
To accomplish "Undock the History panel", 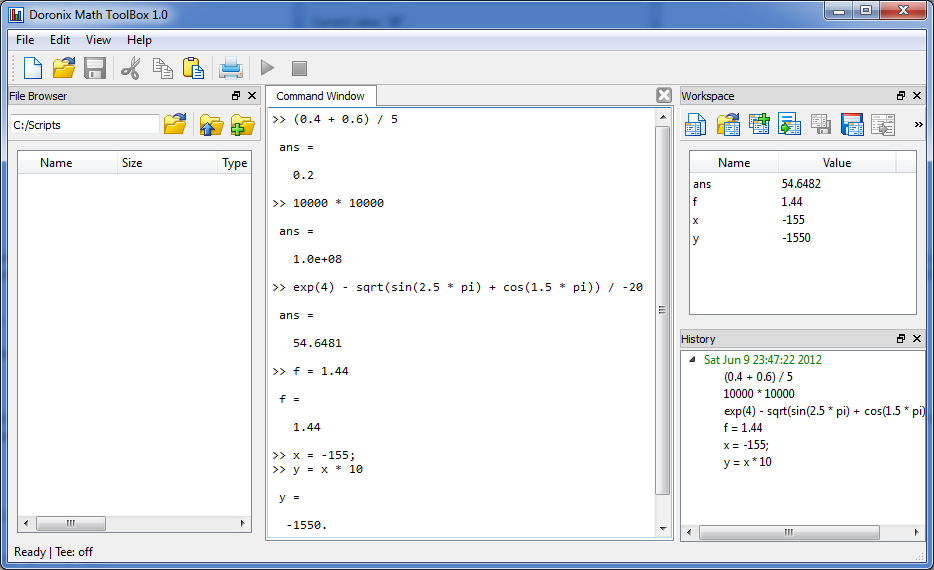I will (x=901, y=339).
